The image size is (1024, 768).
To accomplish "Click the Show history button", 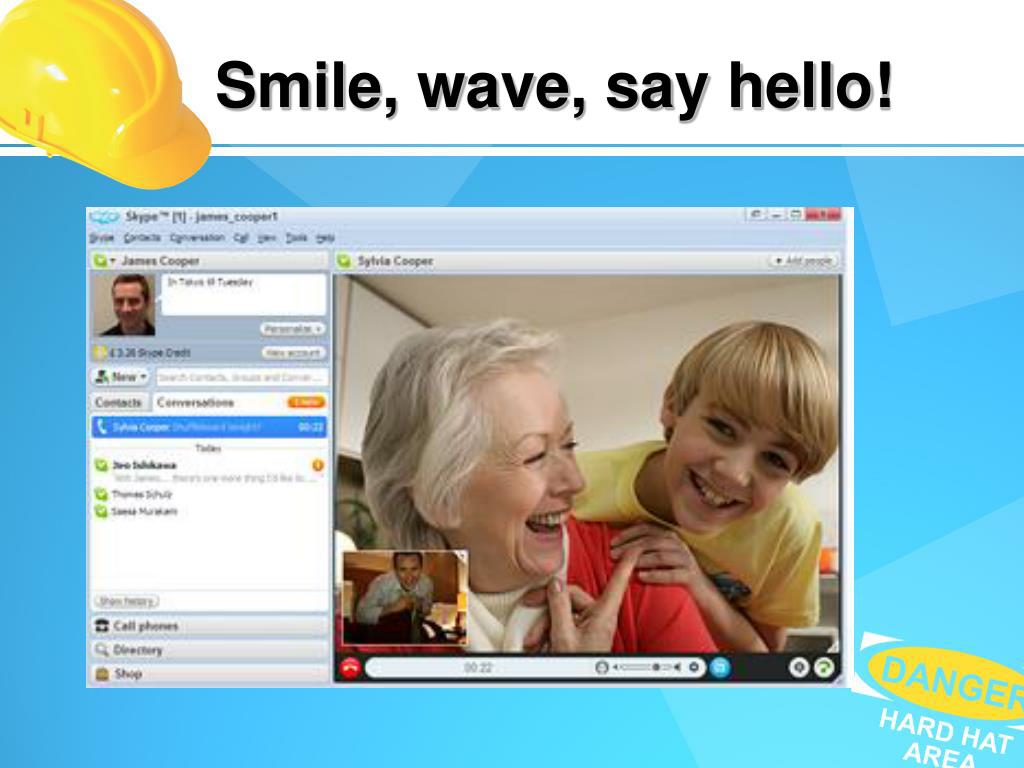I will pos(126,601).
